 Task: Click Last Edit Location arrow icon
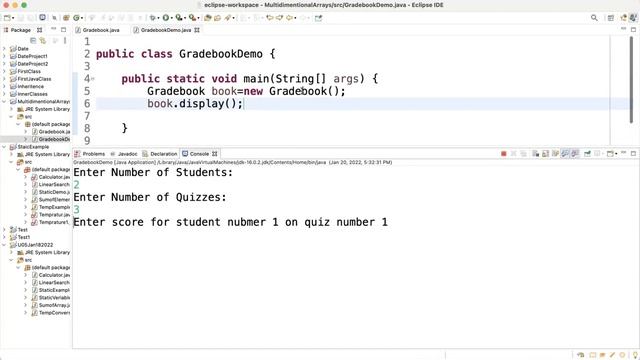270,18
